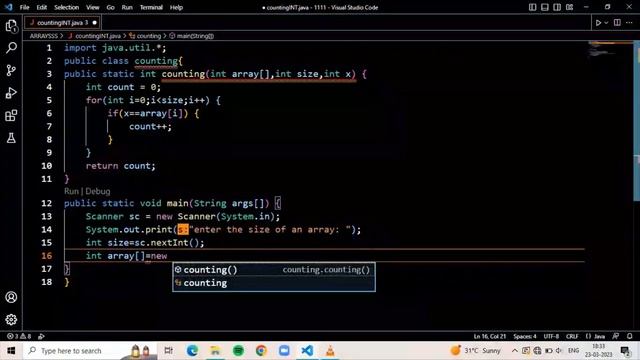Click Run CodeLens above main method

[x=71, y=191]
